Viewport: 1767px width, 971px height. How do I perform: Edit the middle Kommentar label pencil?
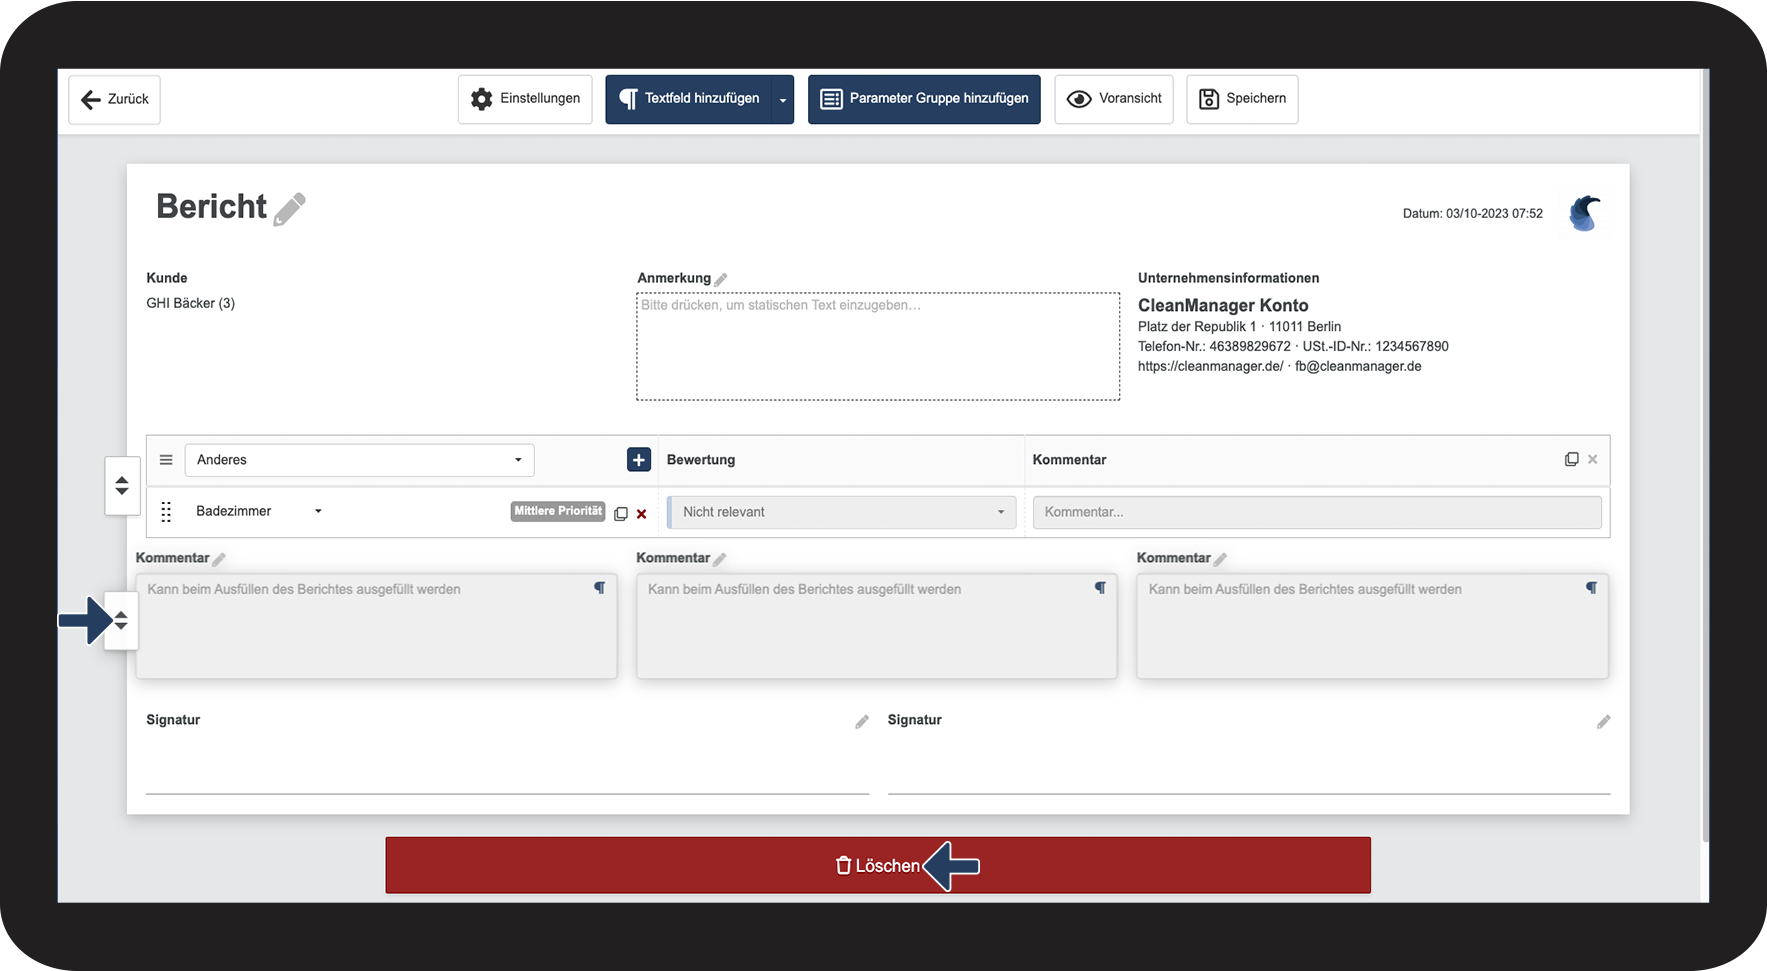point(720,559)
